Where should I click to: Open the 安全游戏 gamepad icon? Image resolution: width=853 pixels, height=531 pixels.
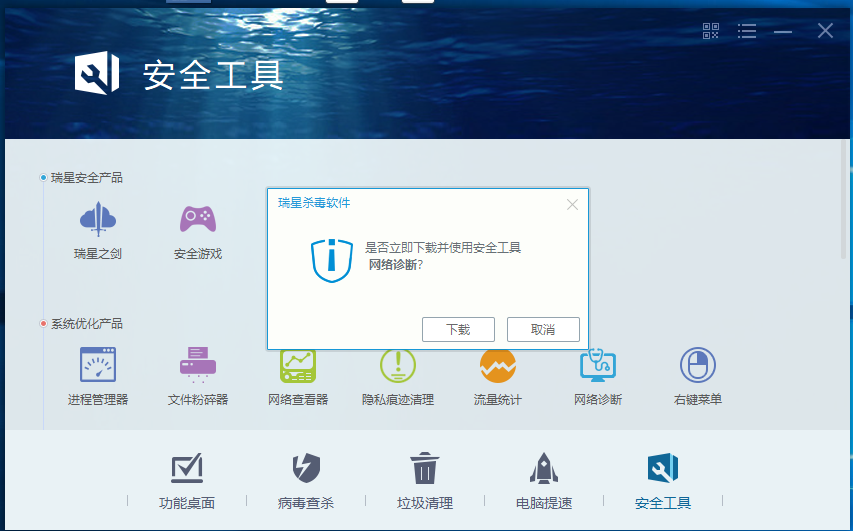coord(198,219)
